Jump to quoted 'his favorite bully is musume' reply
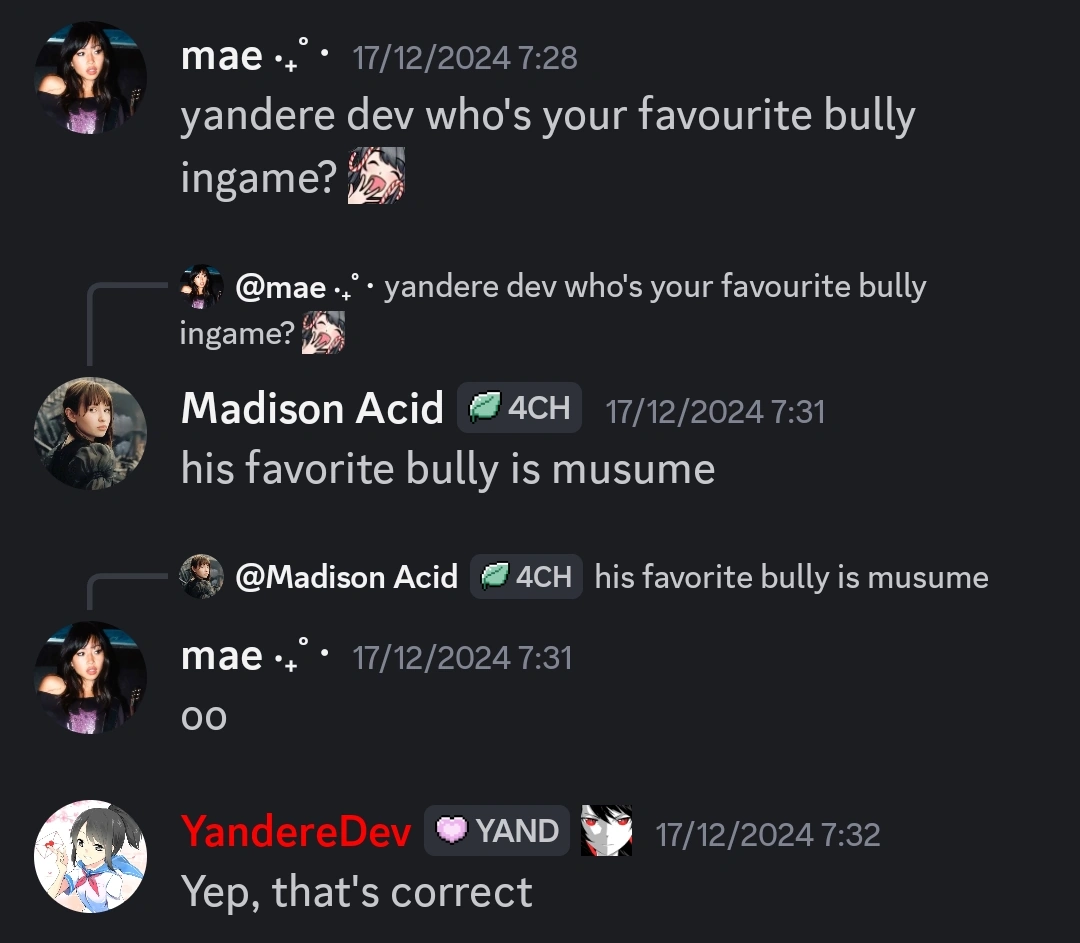 pos(791,577)
